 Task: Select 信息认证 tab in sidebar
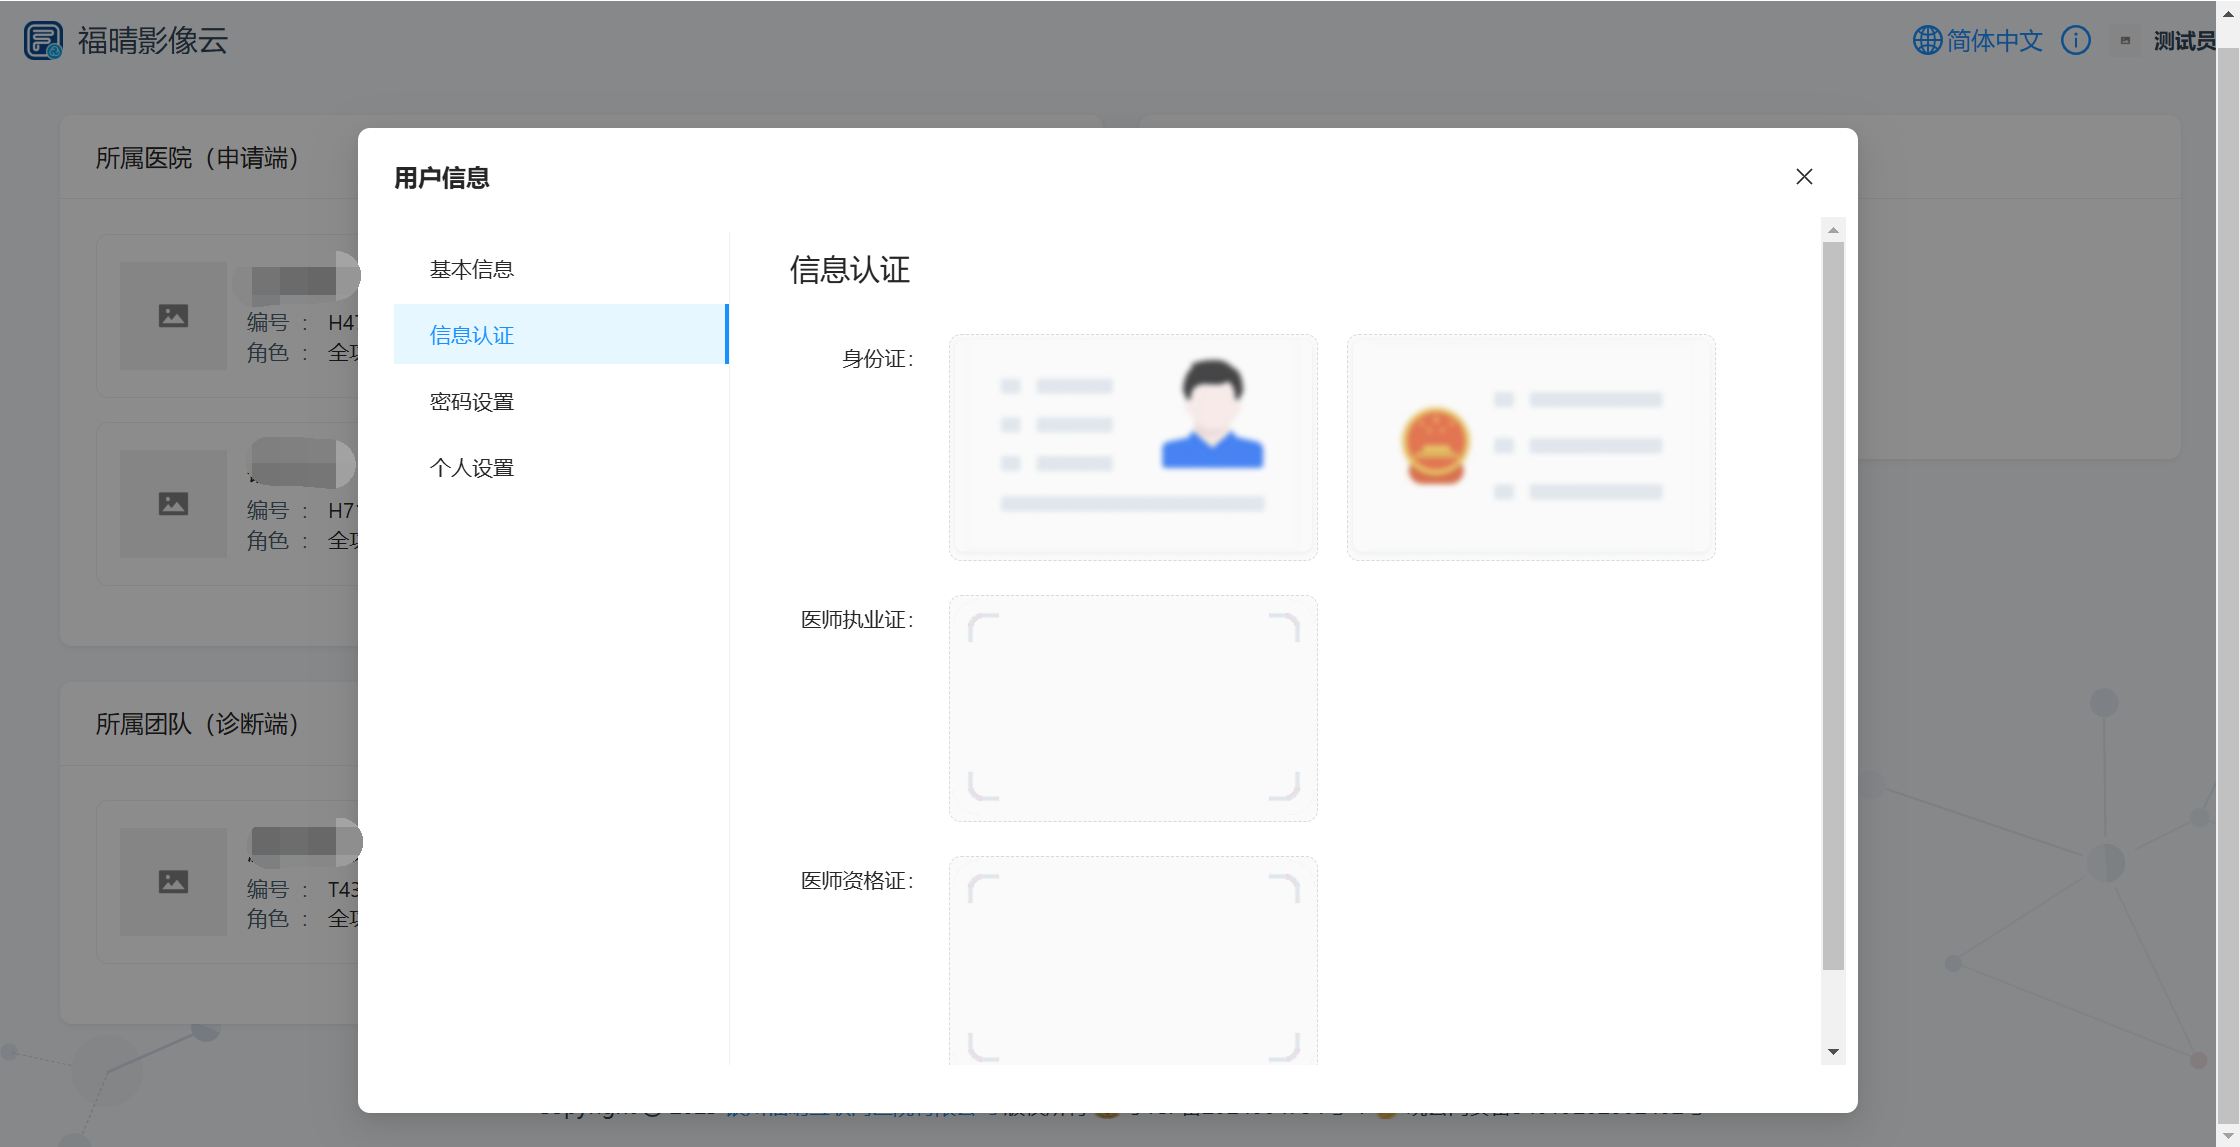[x=471, y=336]
